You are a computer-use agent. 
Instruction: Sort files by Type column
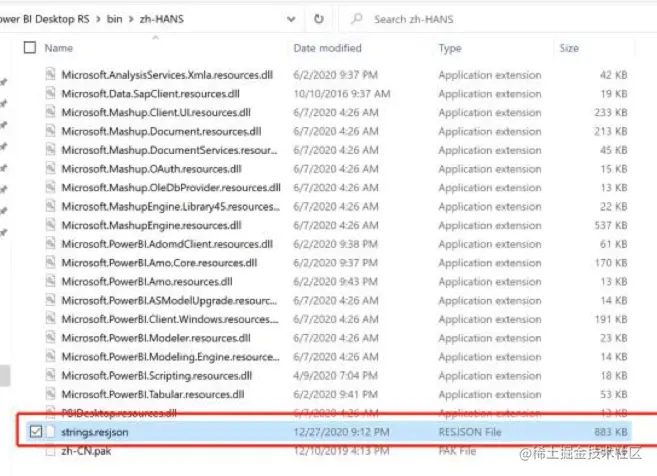(x=450, y=48)
